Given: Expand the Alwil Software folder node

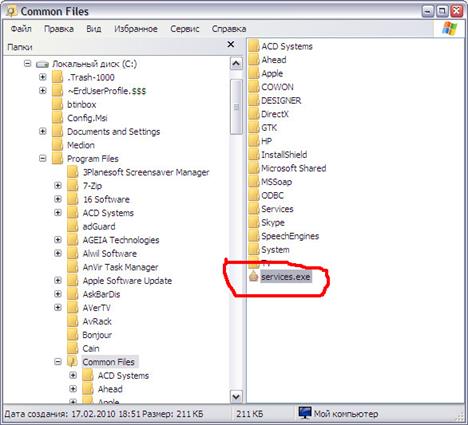Looking at the screenshot, I should tap(58, 253).
